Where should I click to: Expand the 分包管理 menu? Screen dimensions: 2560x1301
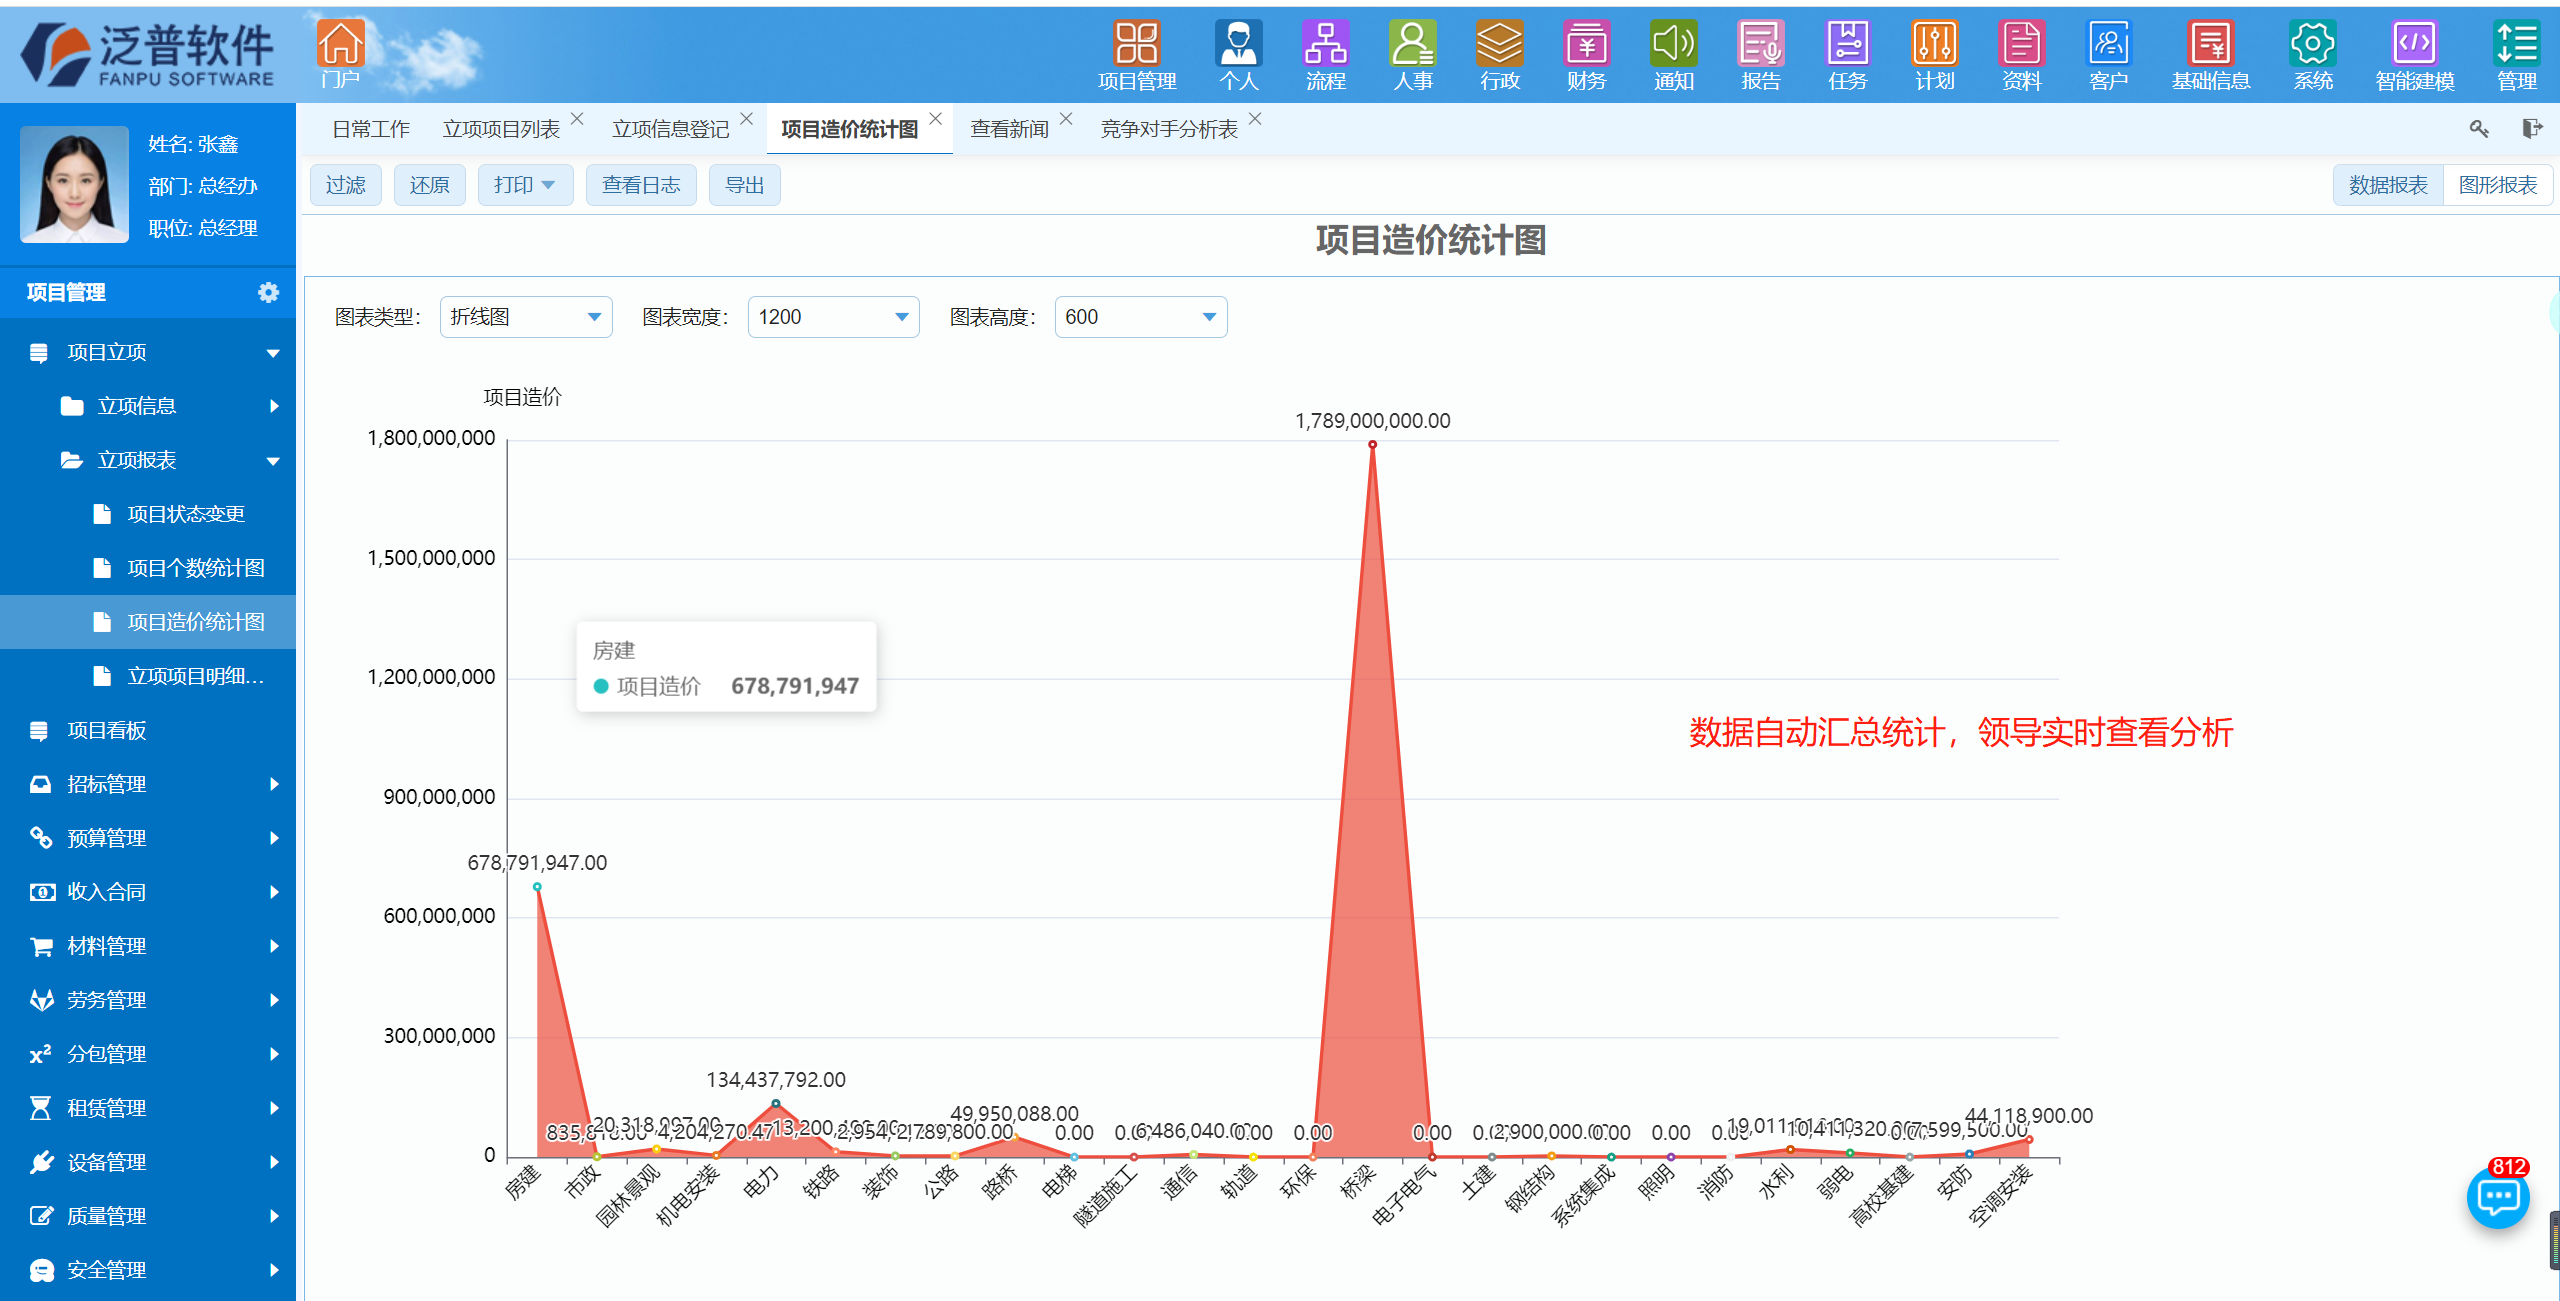tap(148, 1054)
